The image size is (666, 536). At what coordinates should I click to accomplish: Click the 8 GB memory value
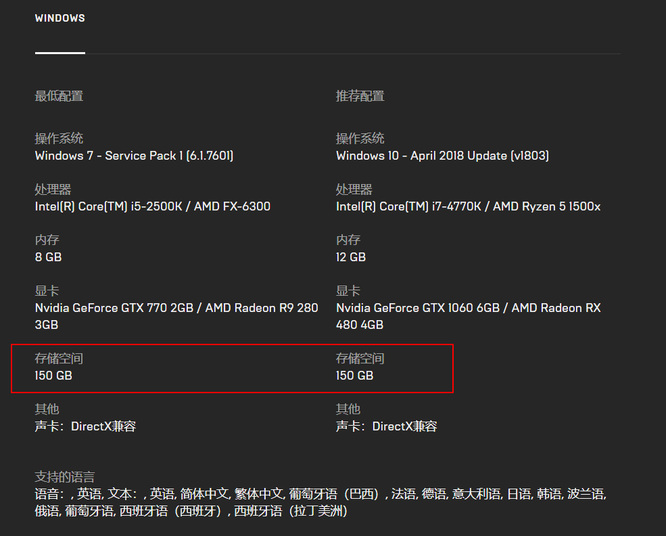[49, 257]
